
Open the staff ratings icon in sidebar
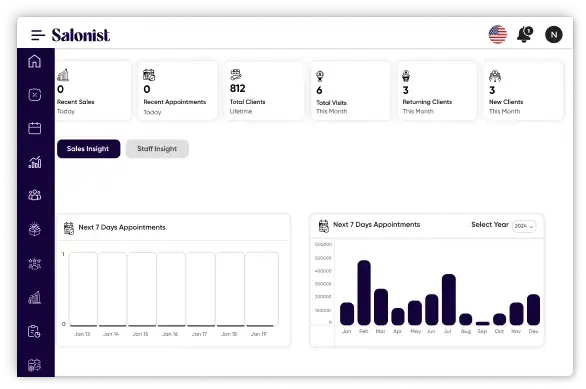(x=35, y=264)
